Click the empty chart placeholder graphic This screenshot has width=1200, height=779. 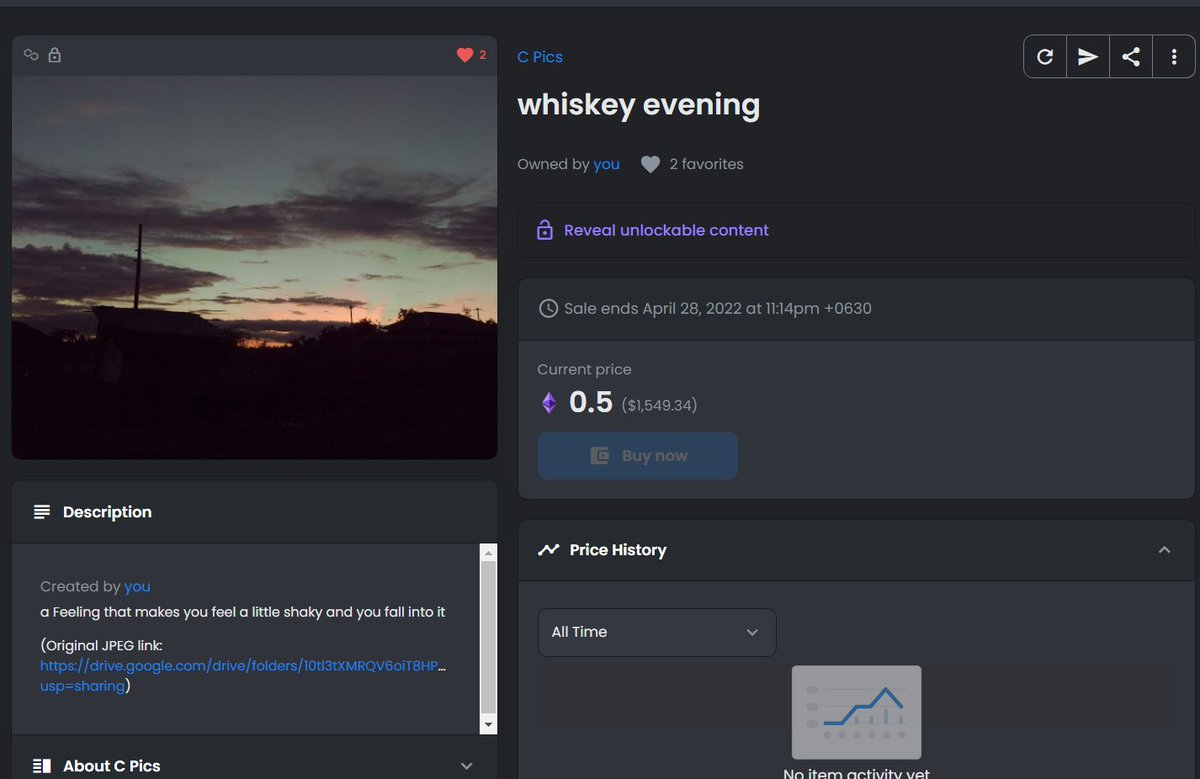856,712
